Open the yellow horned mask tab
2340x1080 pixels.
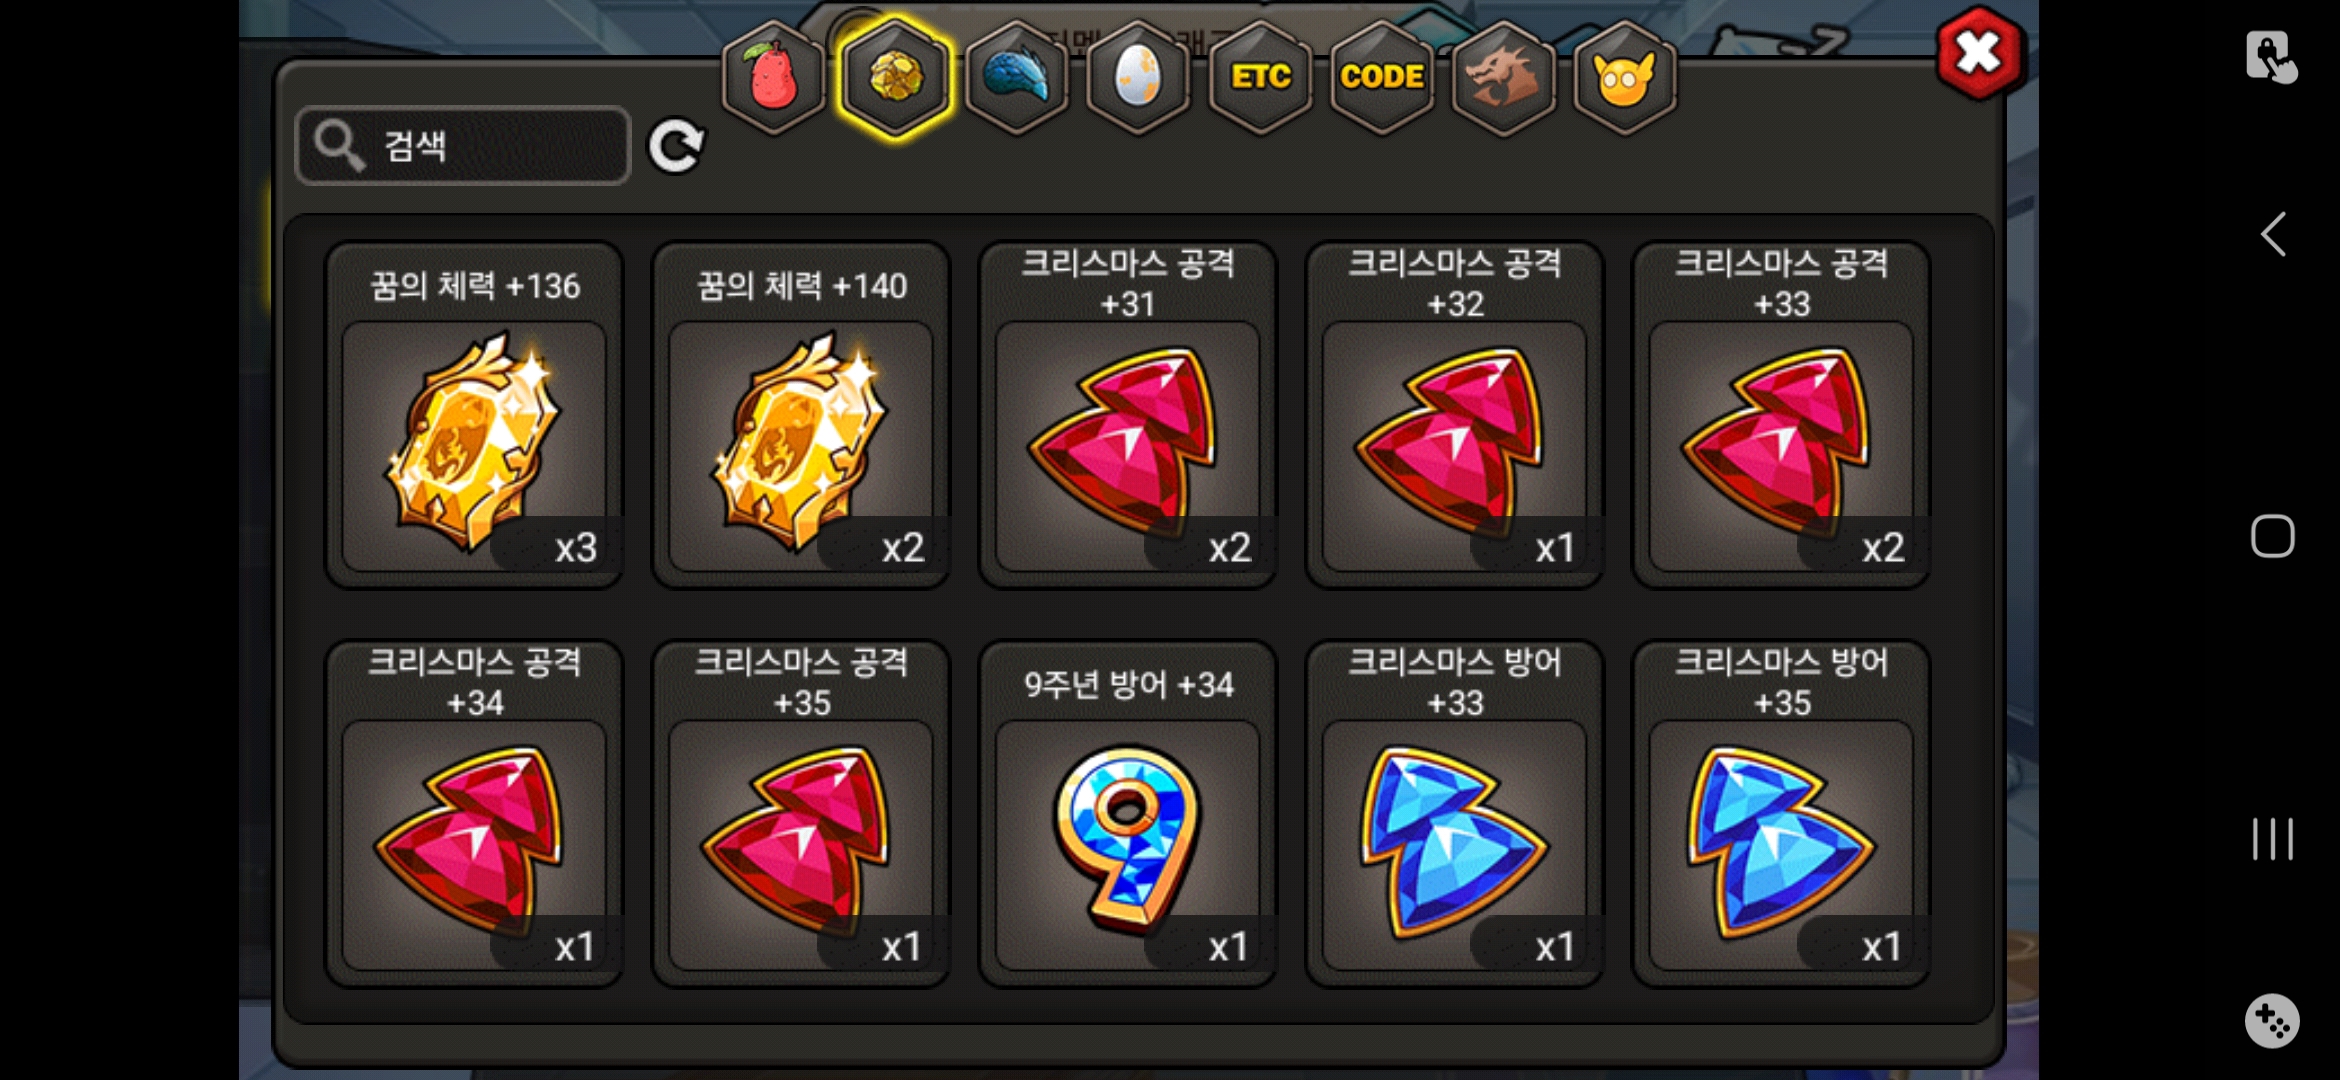point(1625,77)
